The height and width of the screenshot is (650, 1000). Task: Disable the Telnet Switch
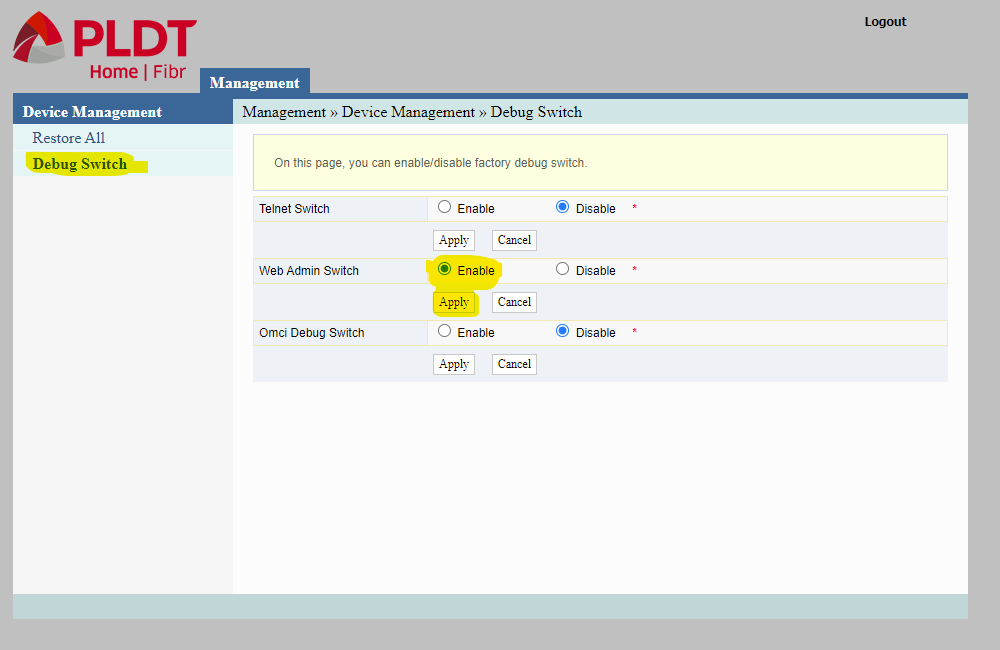pos(562,207)
